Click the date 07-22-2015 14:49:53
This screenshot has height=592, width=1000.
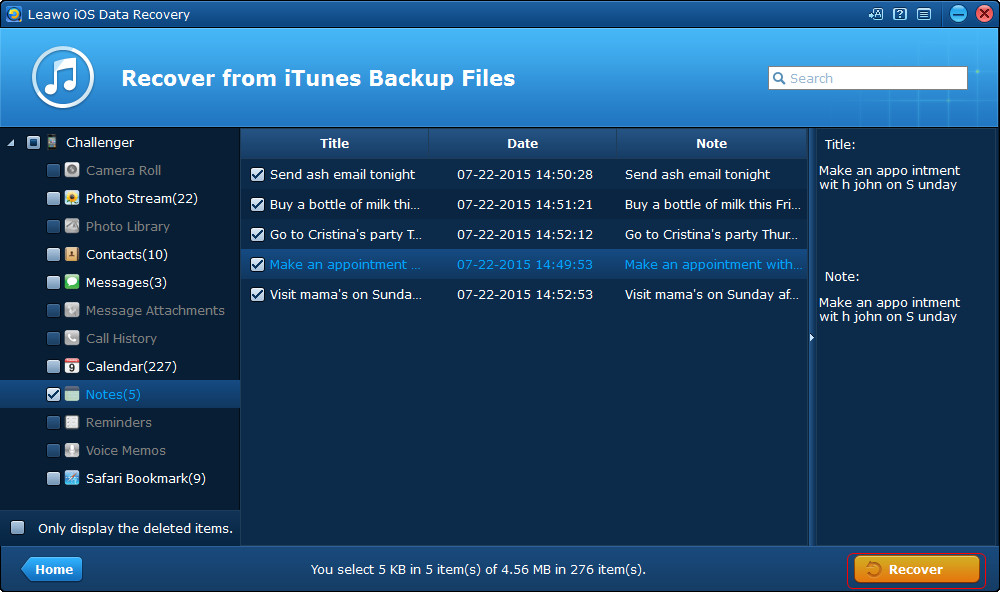tap(525, 264)
